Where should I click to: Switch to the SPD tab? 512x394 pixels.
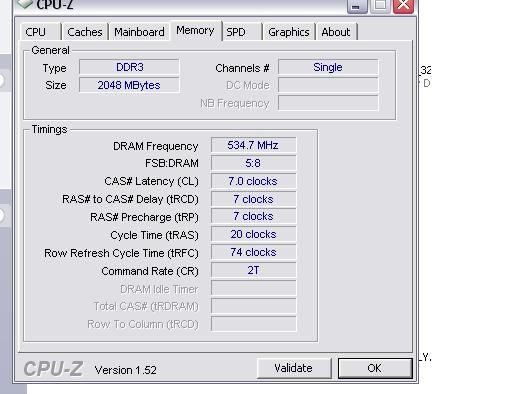[242, 32]
